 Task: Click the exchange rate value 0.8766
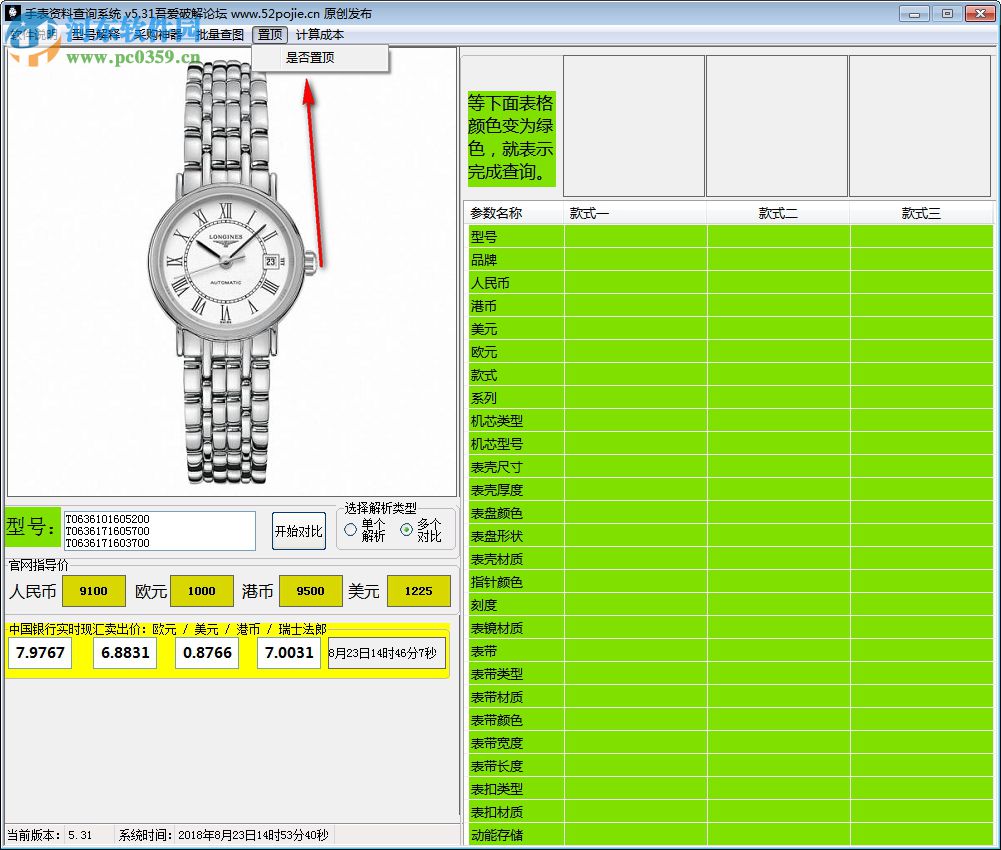pyautogui.click(x=207, y=653)
